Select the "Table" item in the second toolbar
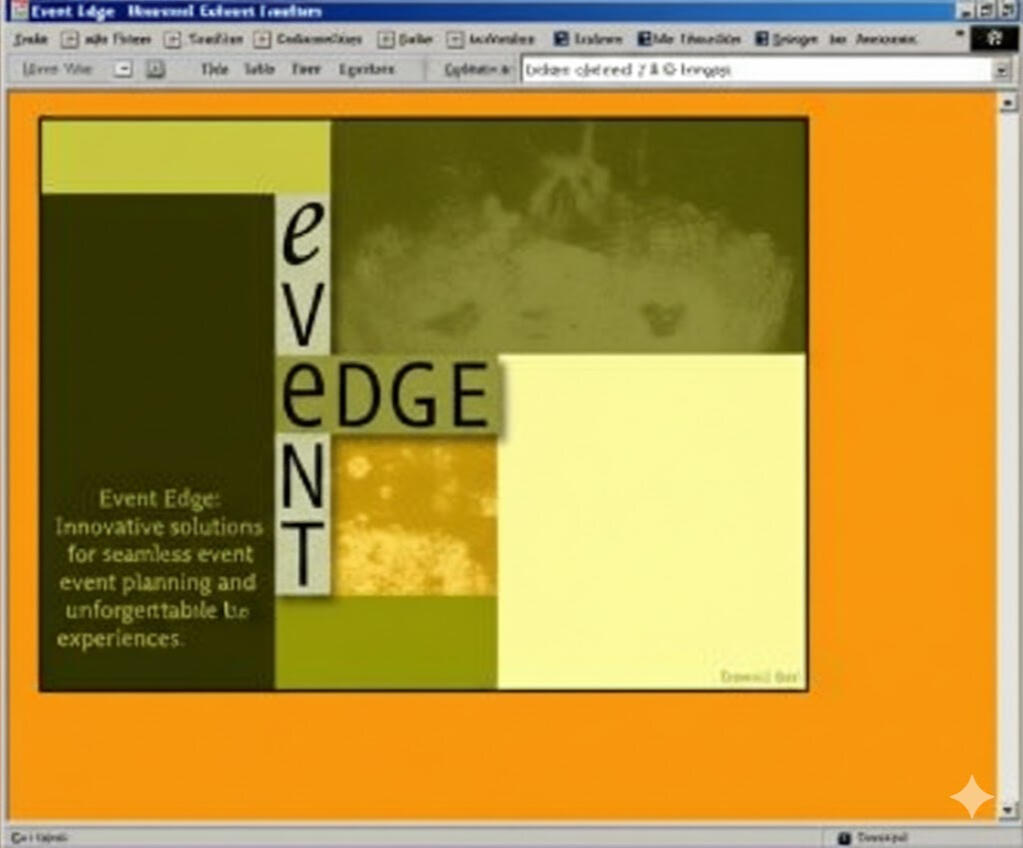1023x848 pixels. coord(259,70)
